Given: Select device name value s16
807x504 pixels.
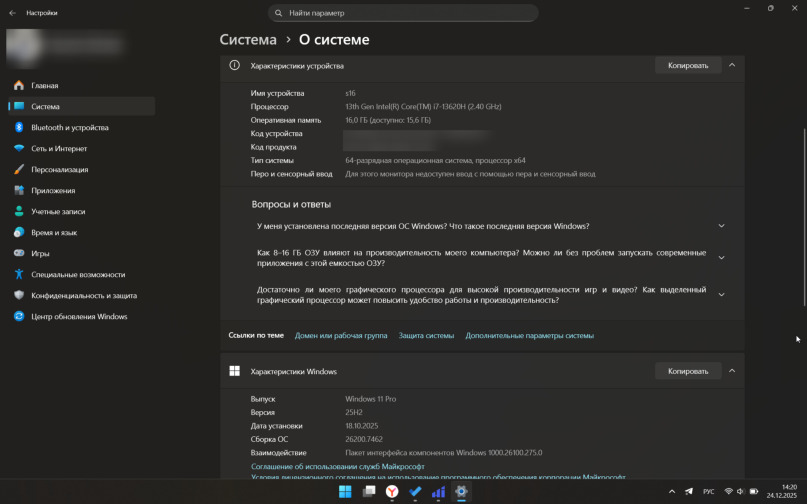Looking at the screenshot, I should (x=350, y=93).
